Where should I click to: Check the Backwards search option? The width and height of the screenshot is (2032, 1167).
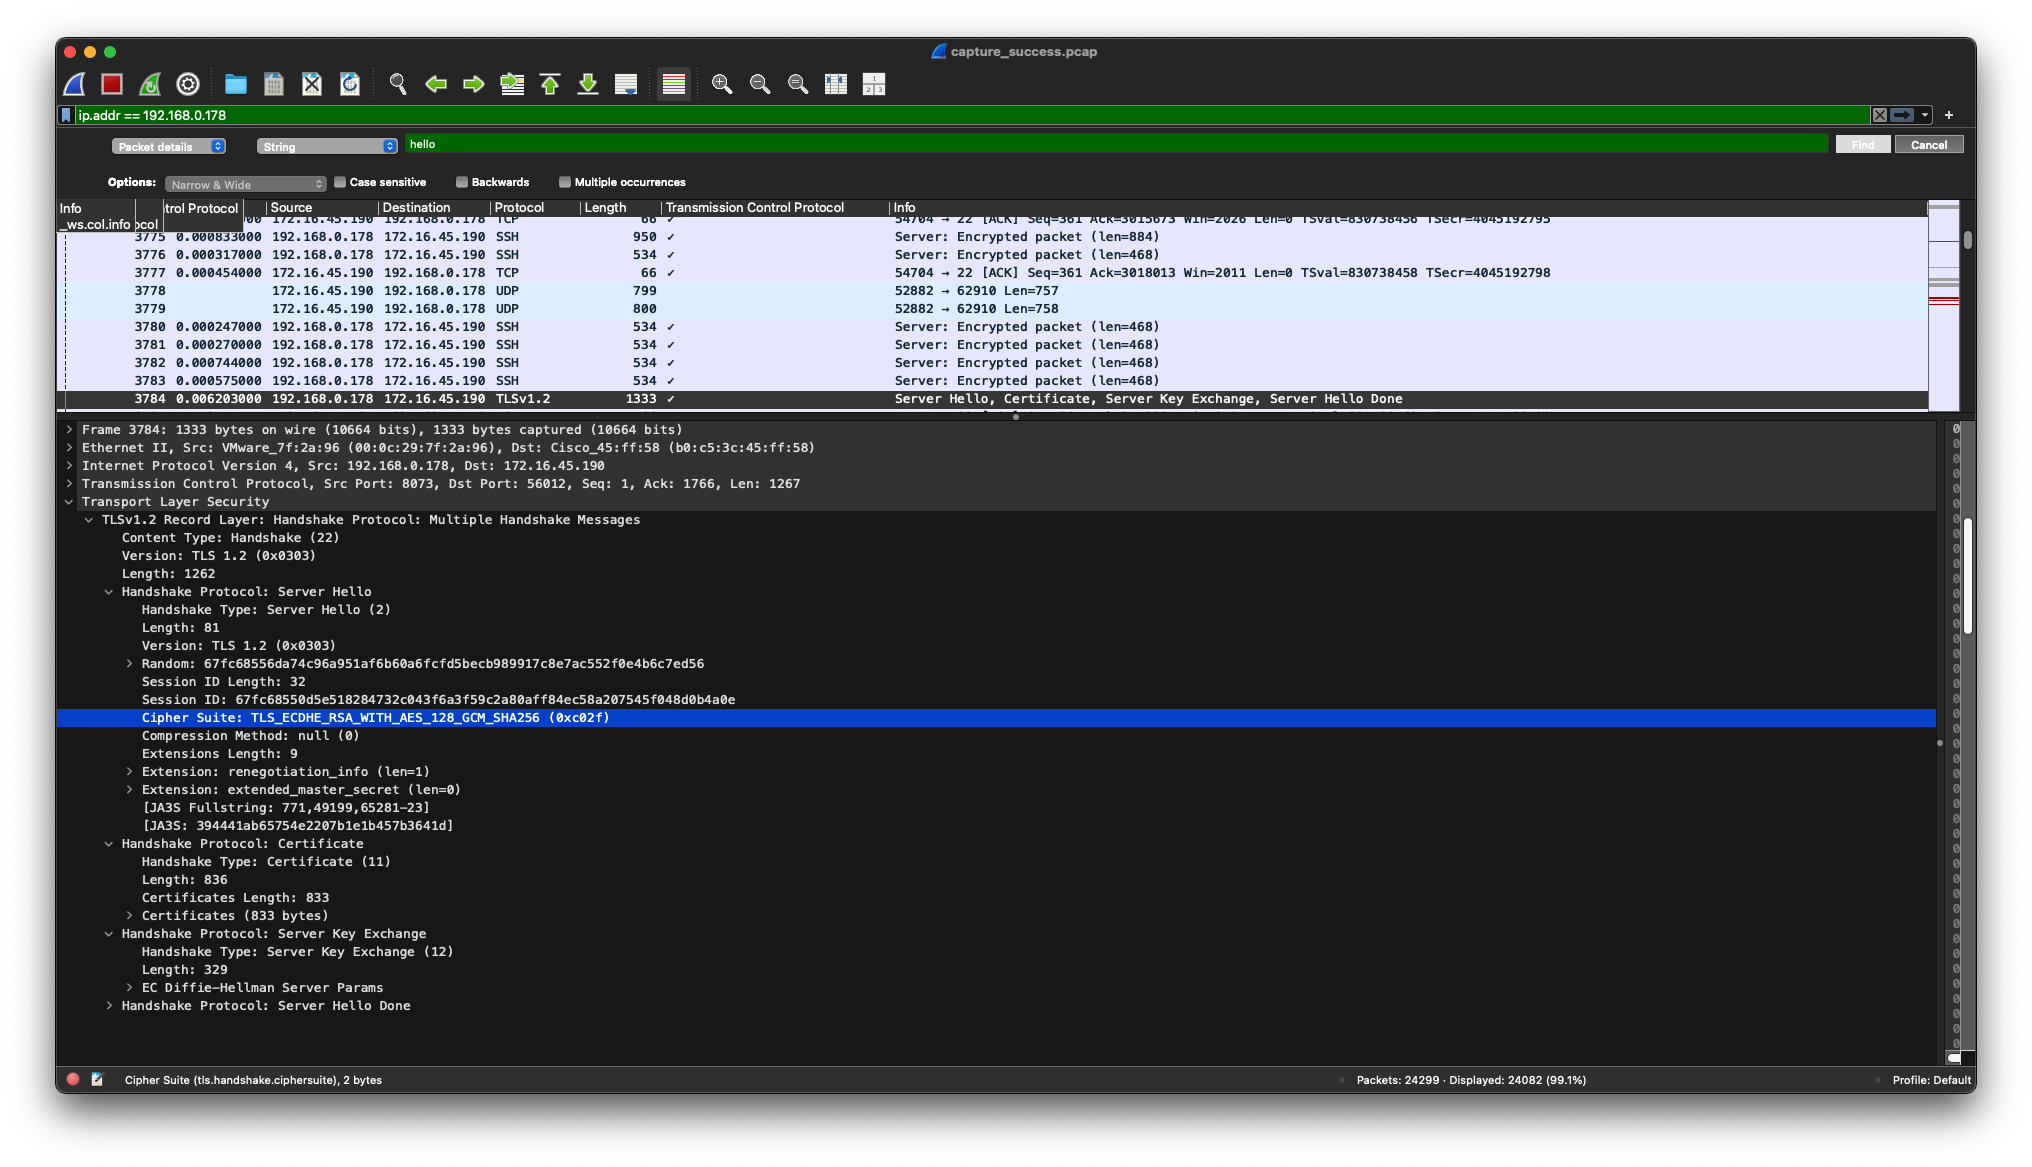(x=462, y=182)
